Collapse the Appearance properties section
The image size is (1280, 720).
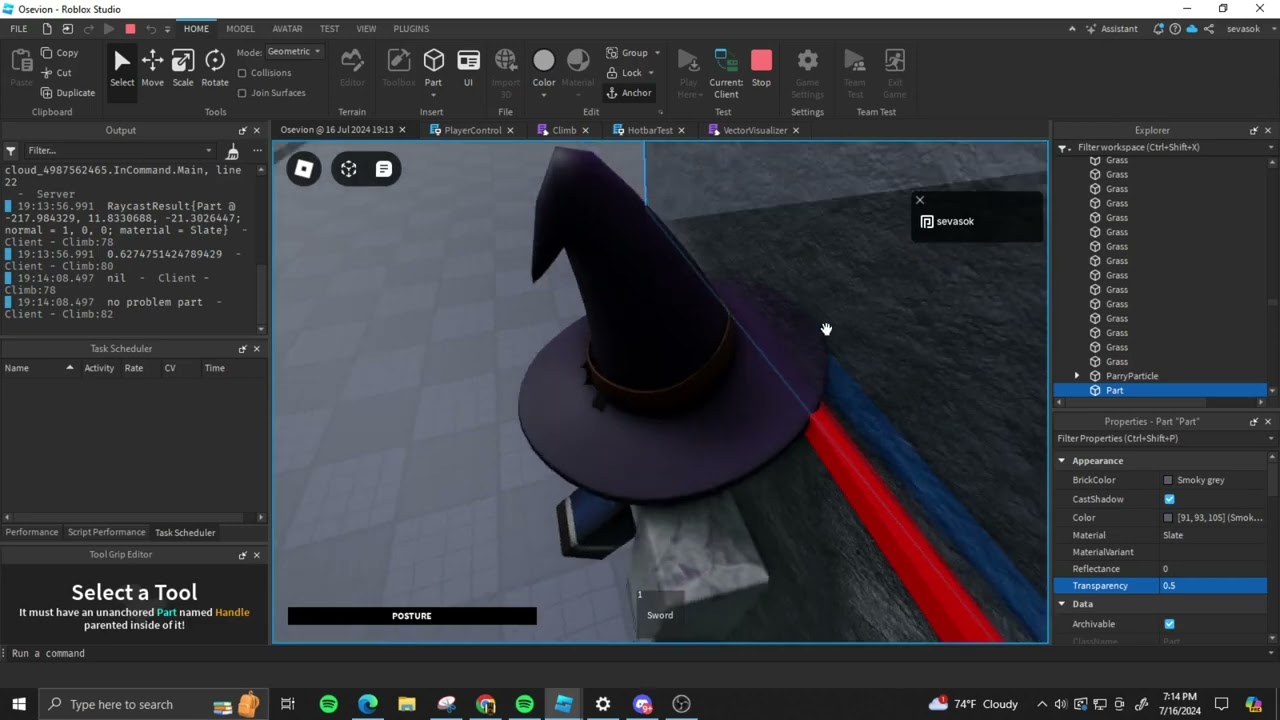1062,461
